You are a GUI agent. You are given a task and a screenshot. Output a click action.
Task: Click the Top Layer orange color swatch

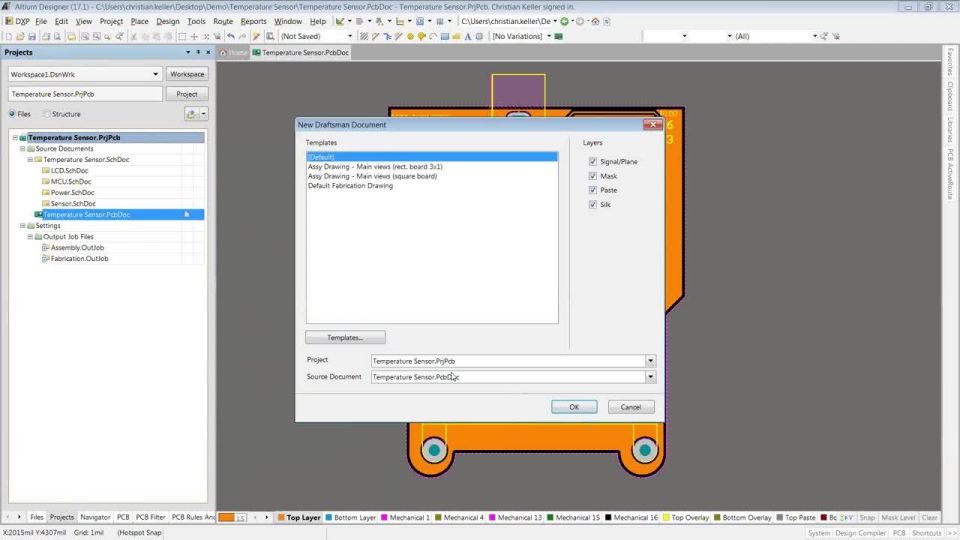281,517
